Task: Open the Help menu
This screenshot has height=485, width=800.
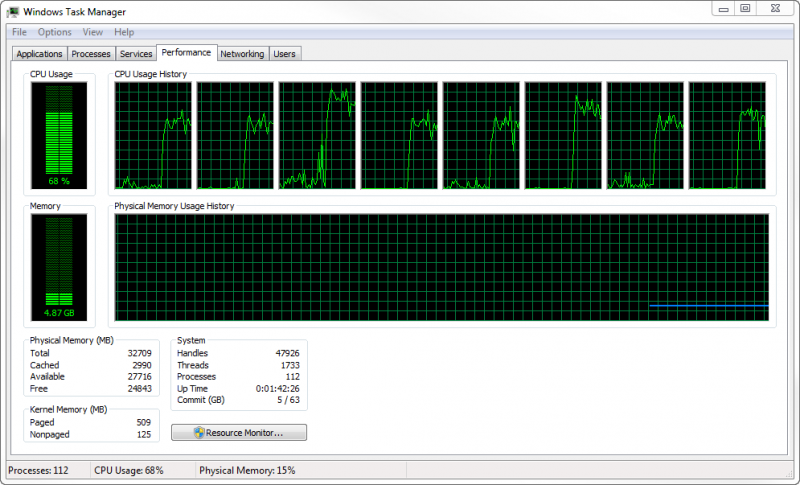Action: click(x=124, y=32)
